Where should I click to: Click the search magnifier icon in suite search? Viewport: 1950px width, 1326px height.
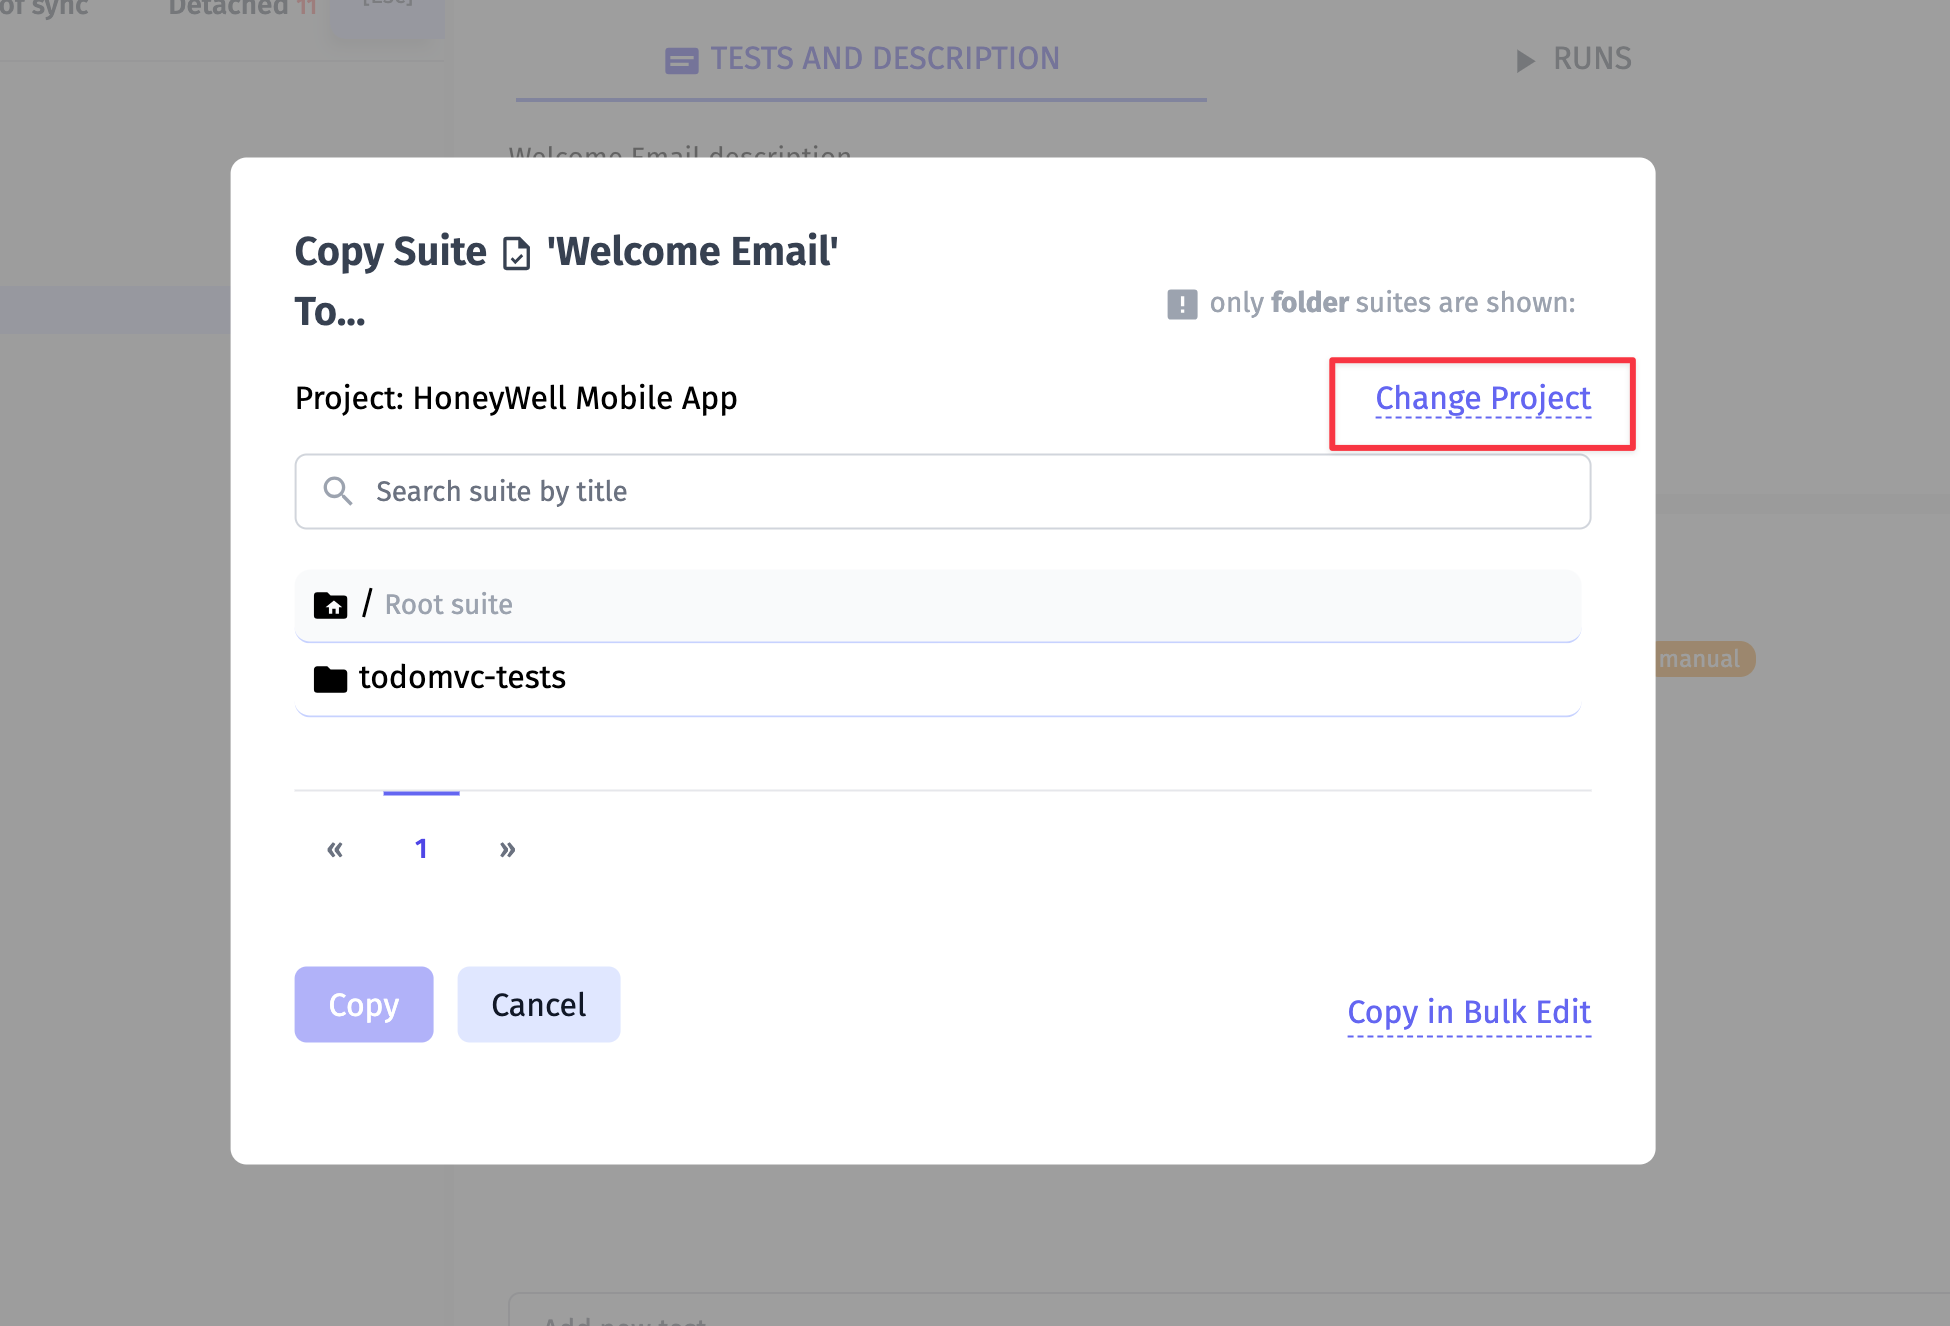[337, 490]
